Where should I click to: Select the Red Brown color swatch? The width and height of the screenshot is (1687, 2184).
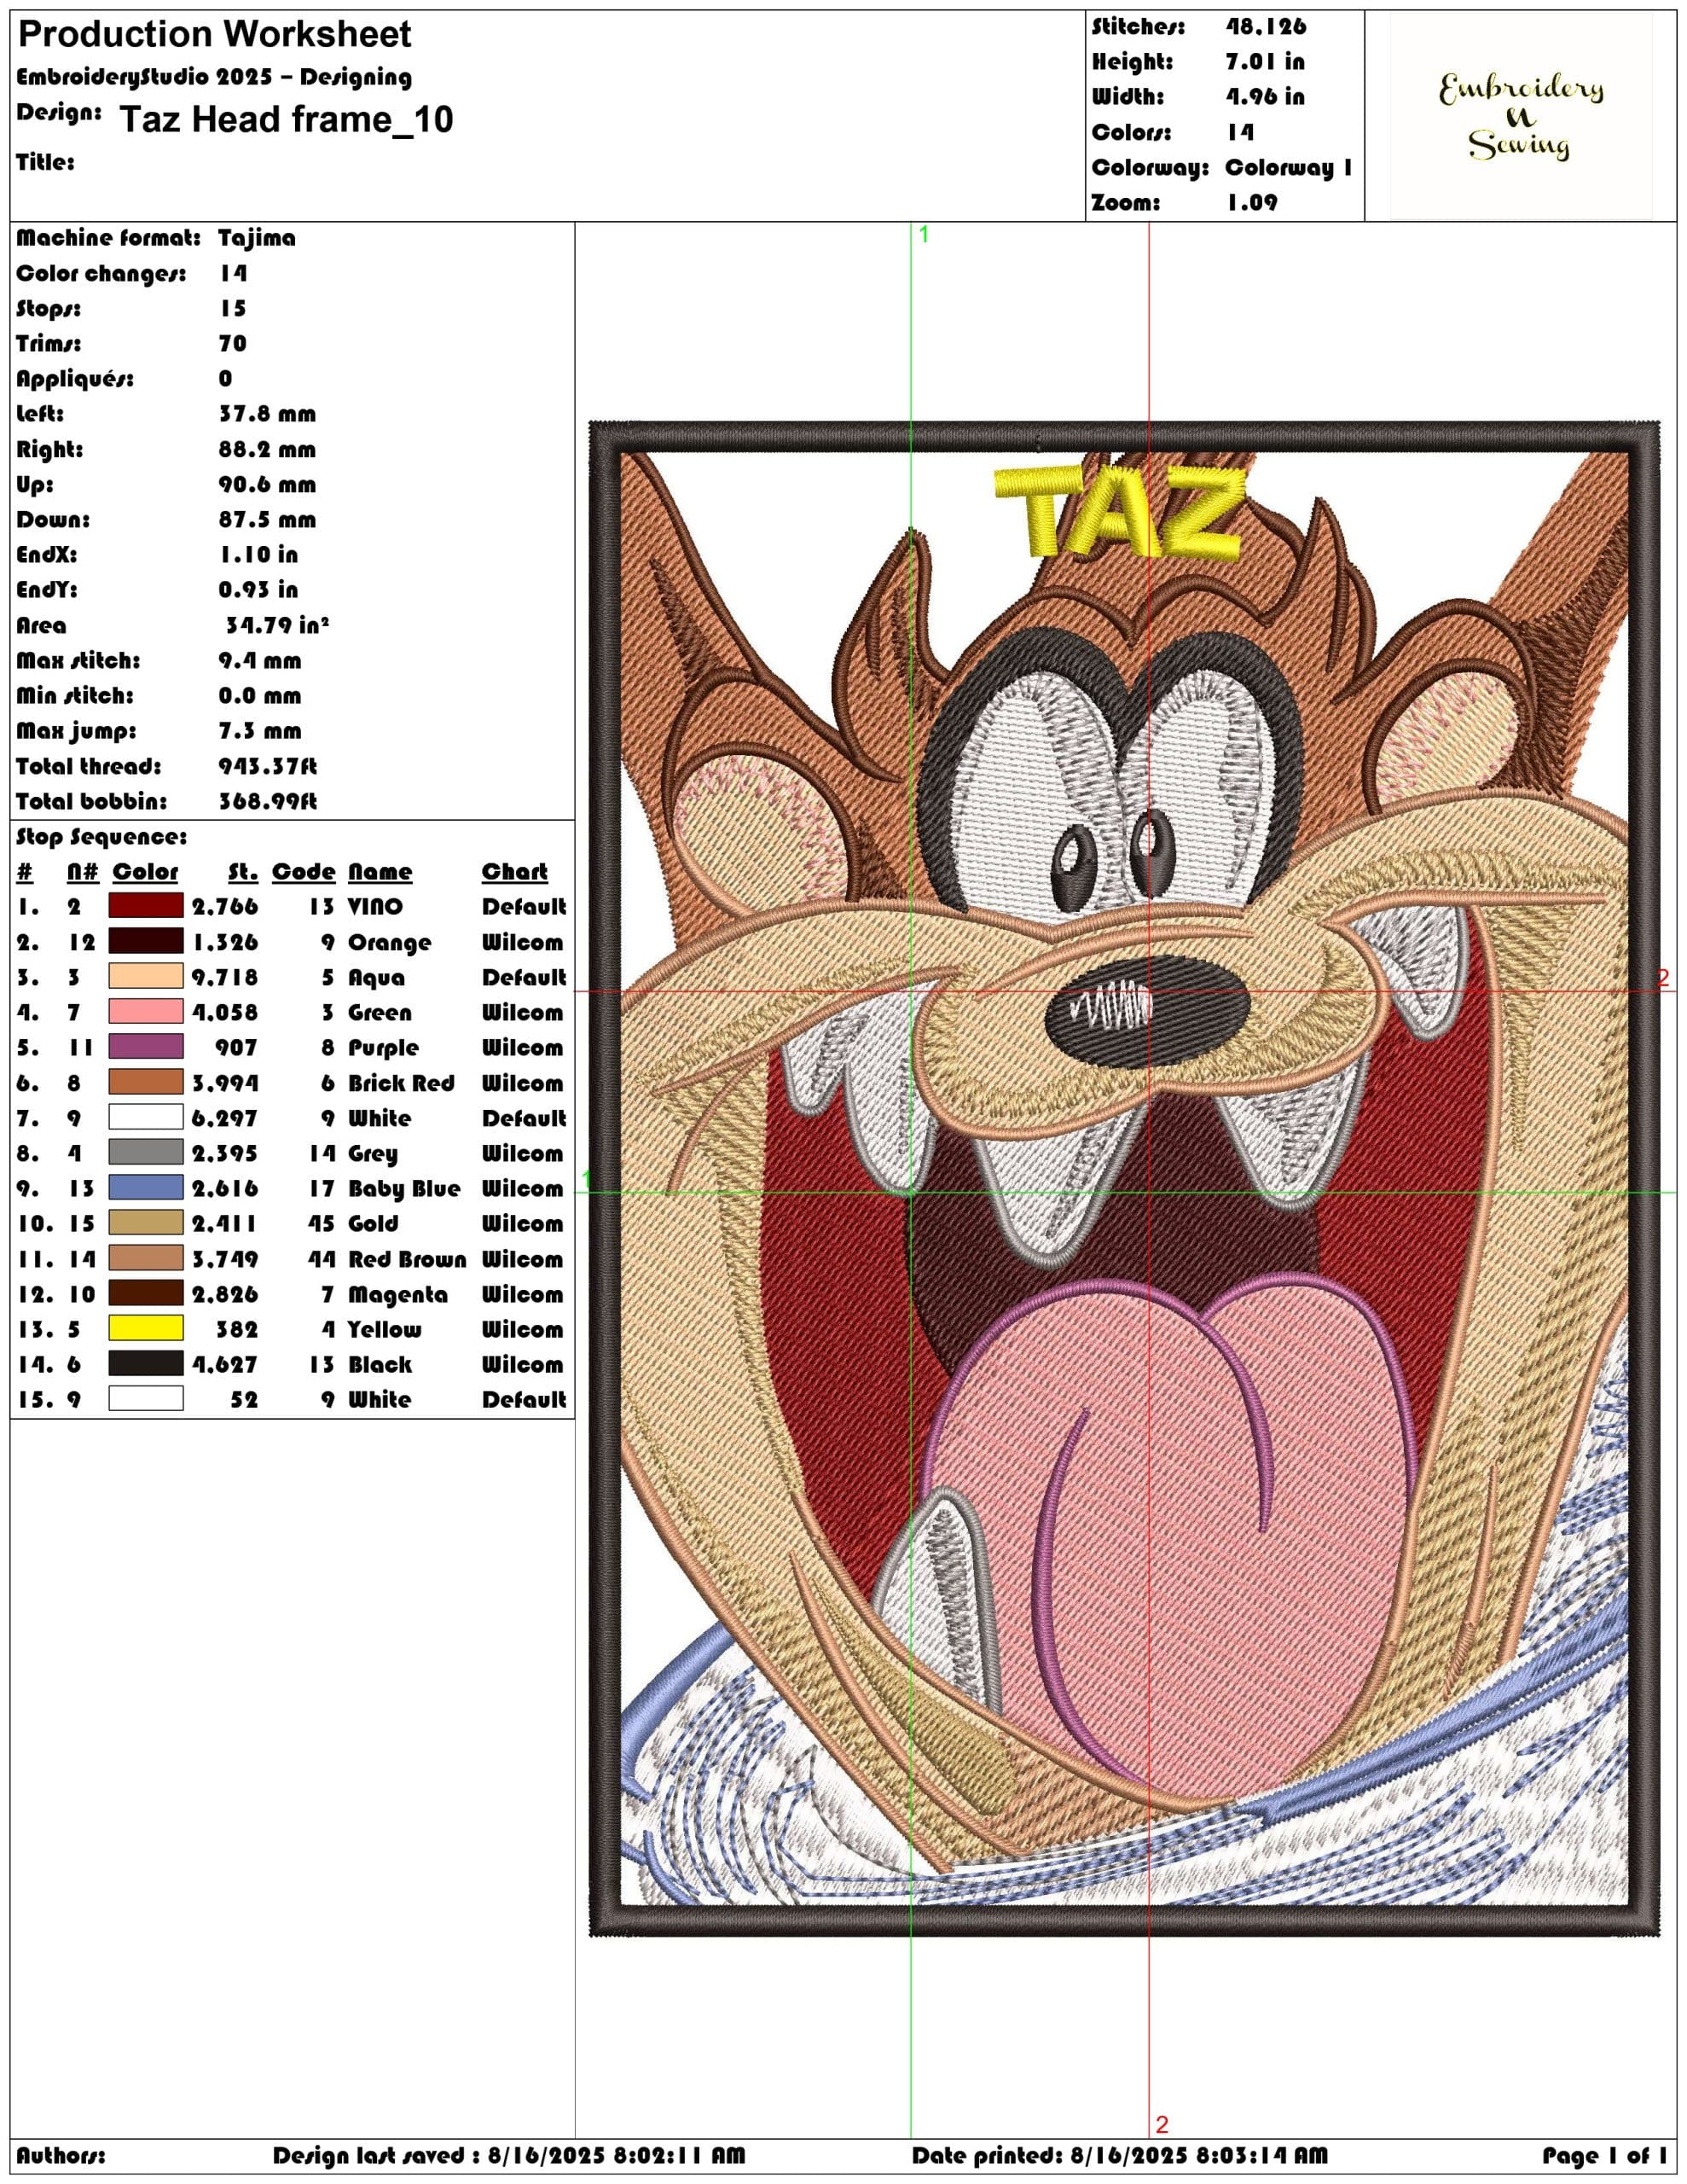click(146, 1258)
